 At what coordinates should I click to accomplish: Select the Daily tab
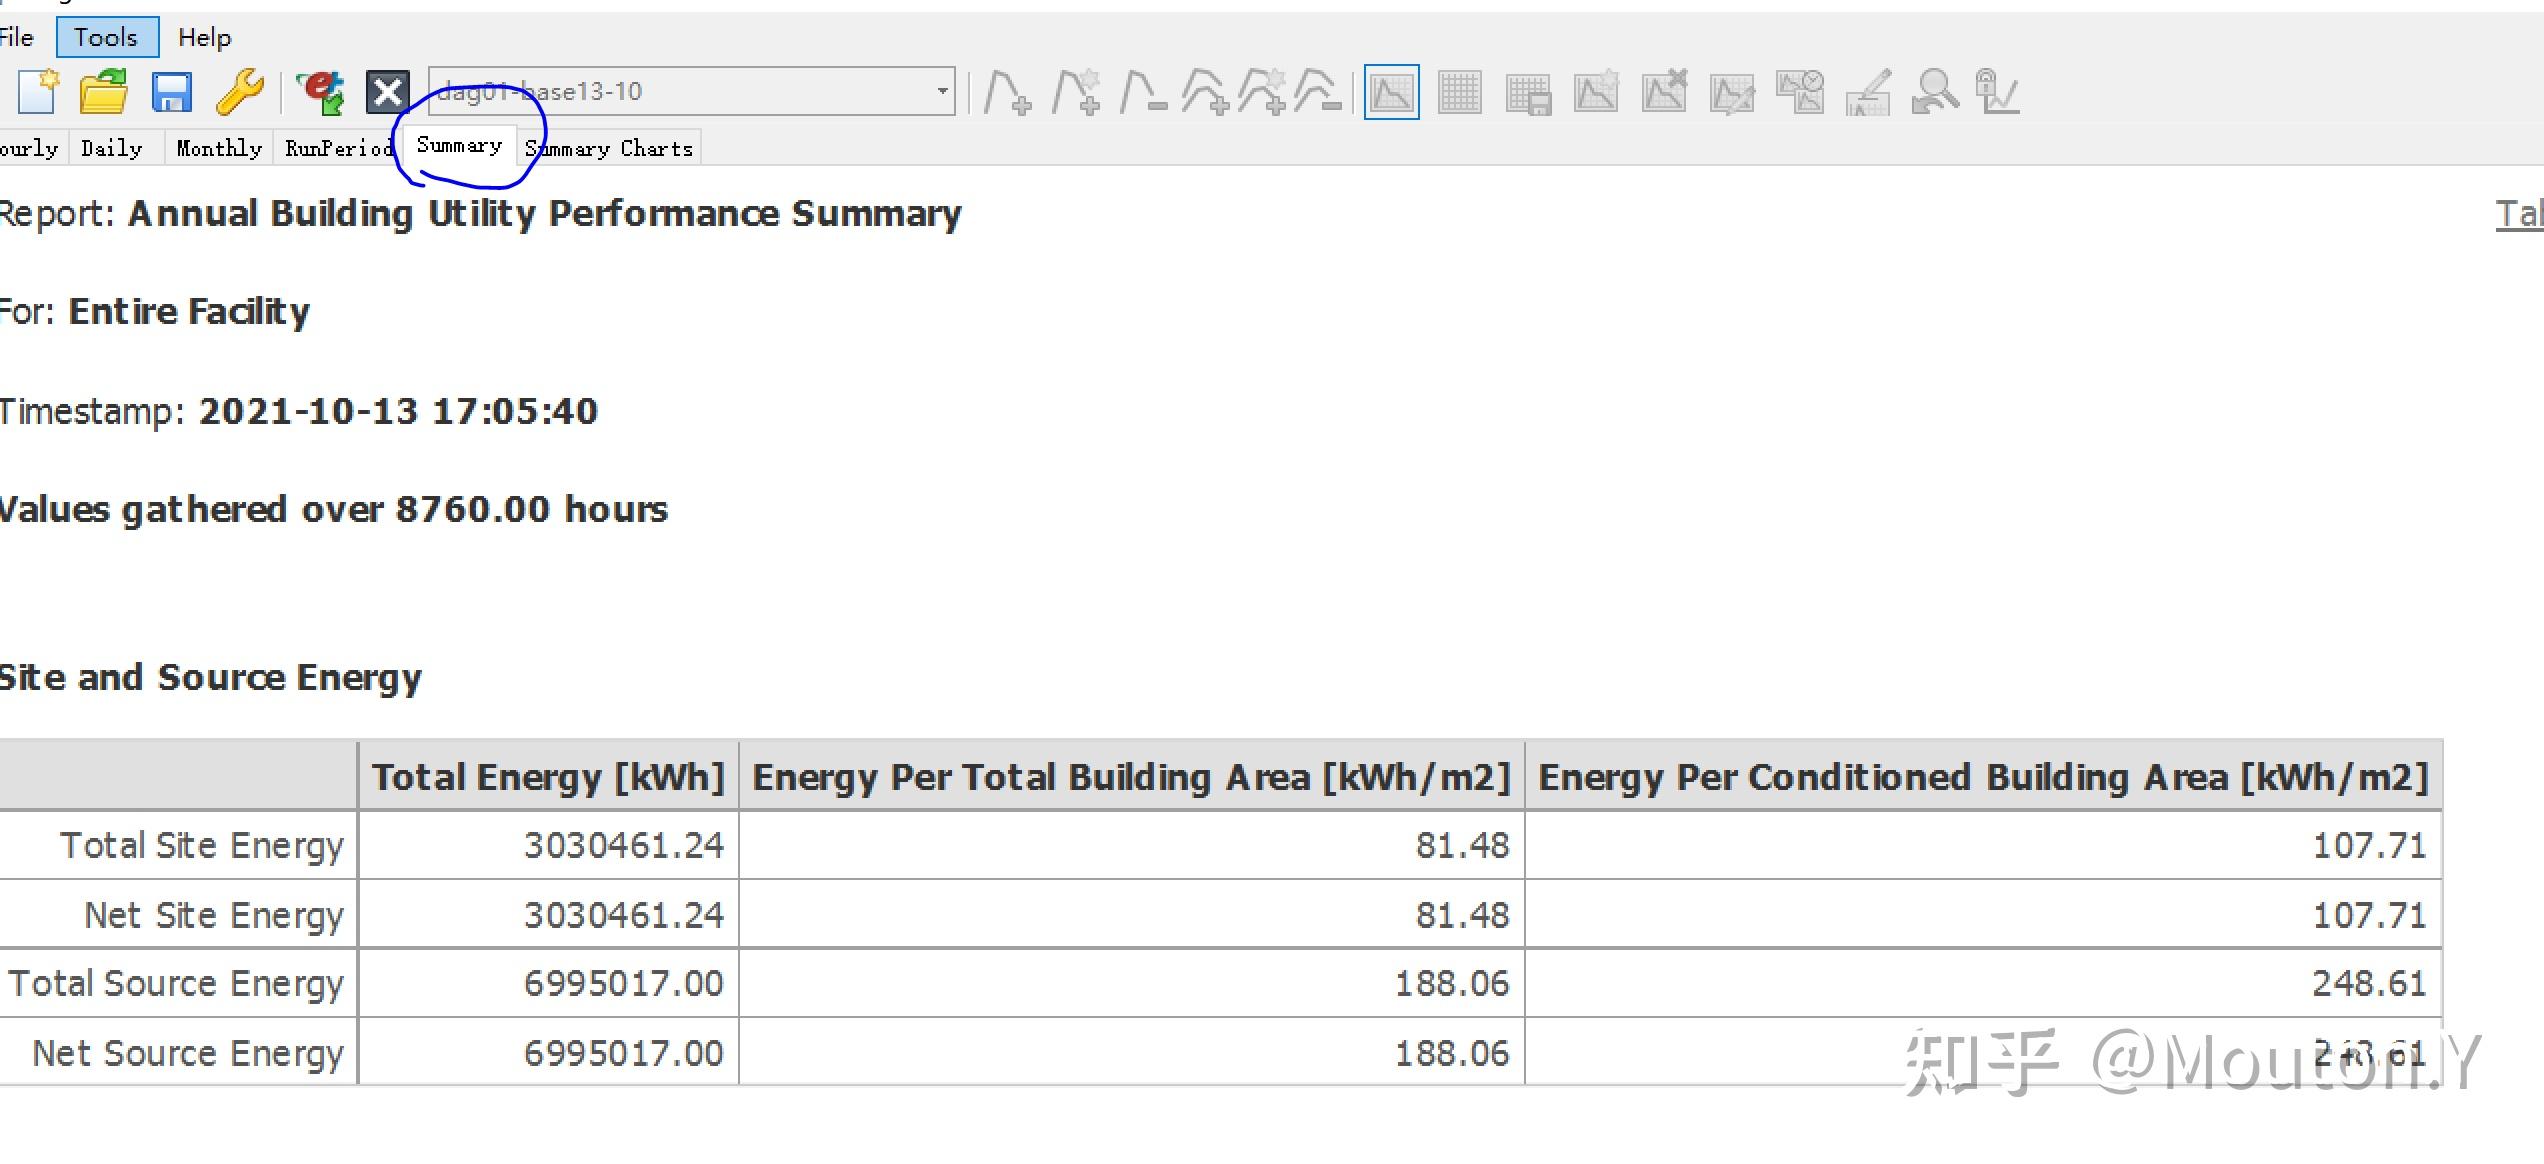tap(111, 148)
